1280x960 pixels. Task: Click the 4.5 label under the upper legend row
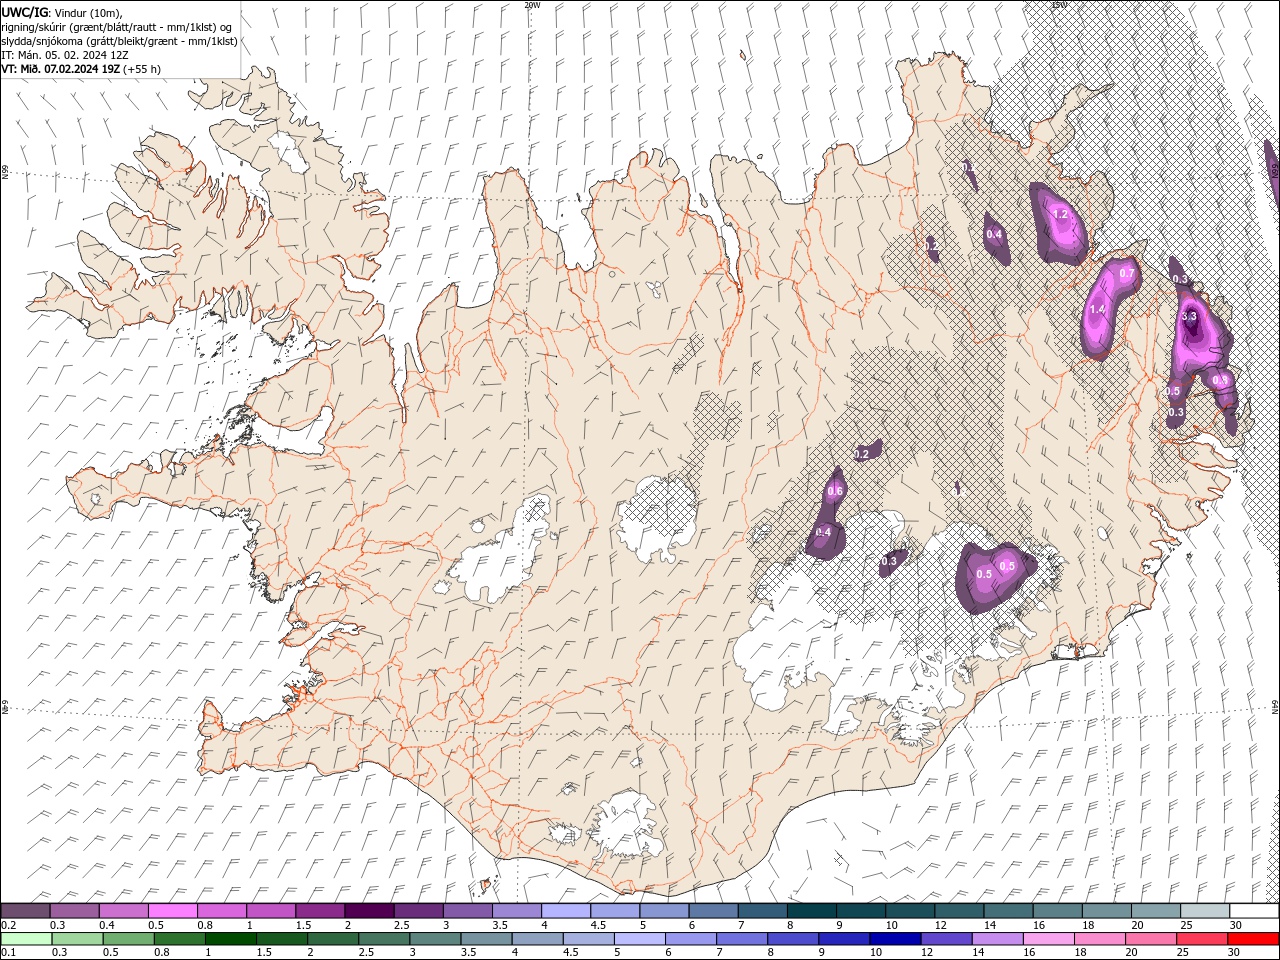(598, 925)
